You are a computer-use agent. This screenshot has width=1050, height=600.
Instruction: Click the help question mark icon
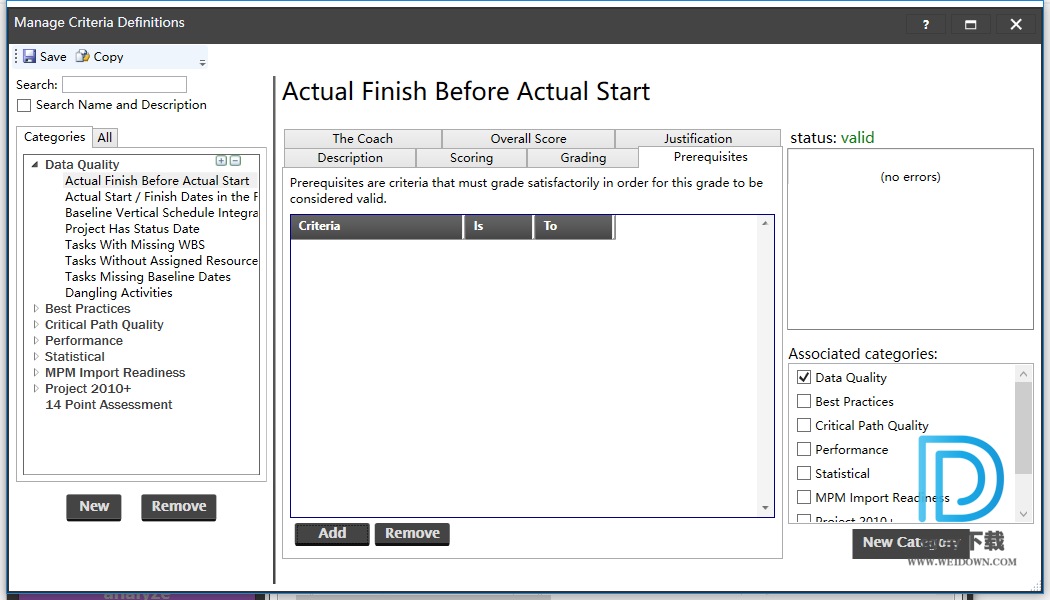click(926, 25)
